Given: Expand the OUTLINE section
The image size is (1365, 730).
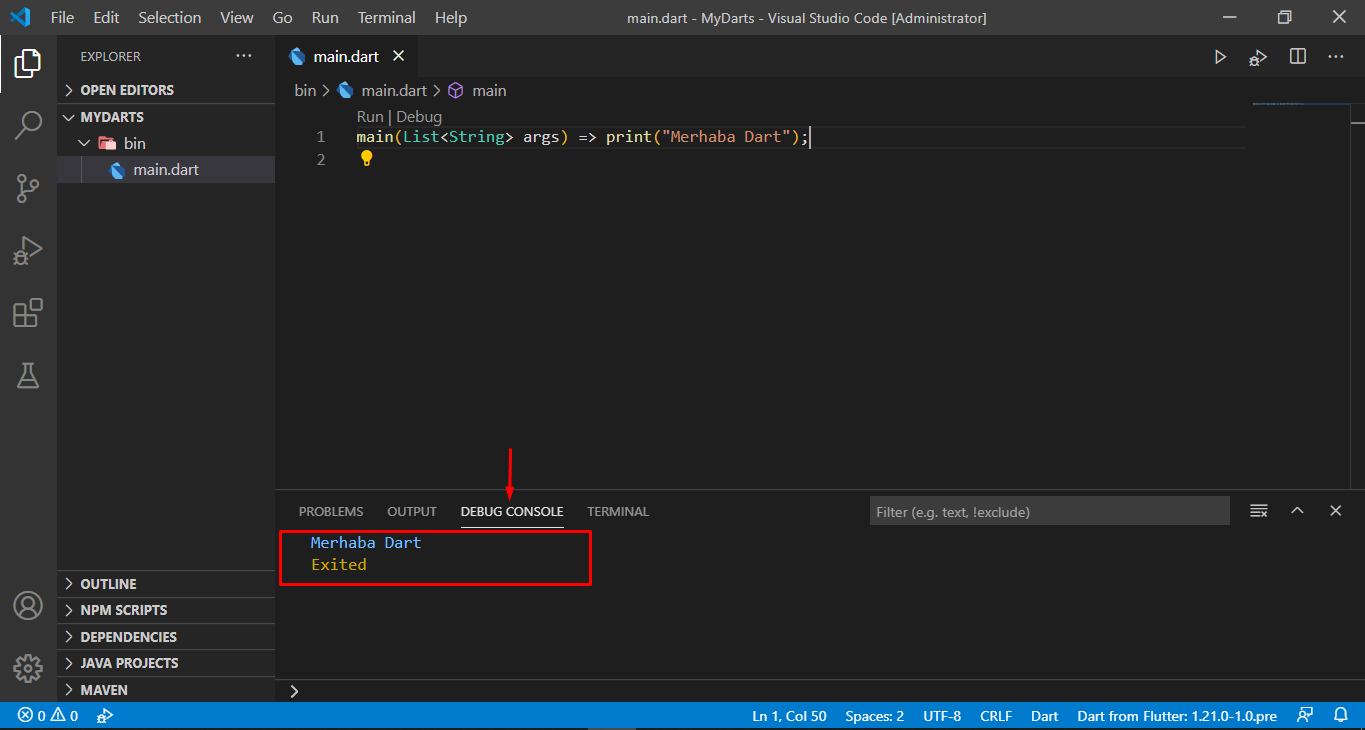Looking at the screenshot, I should click(x=108, y=584).
